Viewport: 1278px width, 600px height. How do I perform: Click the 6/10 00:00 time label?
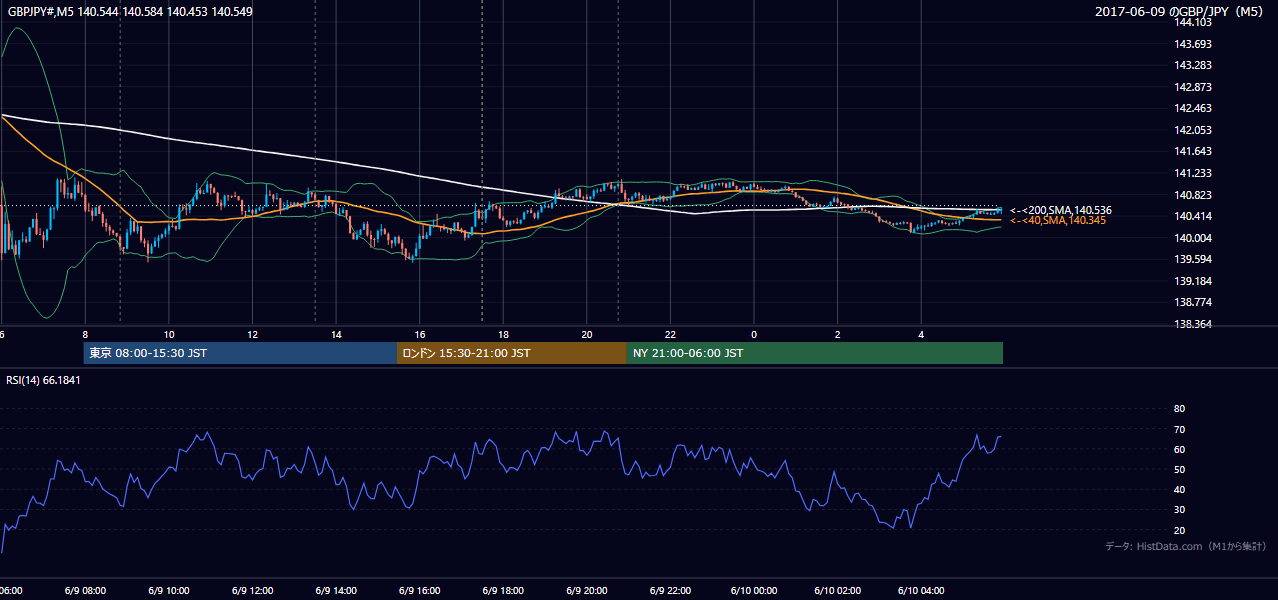753,590
